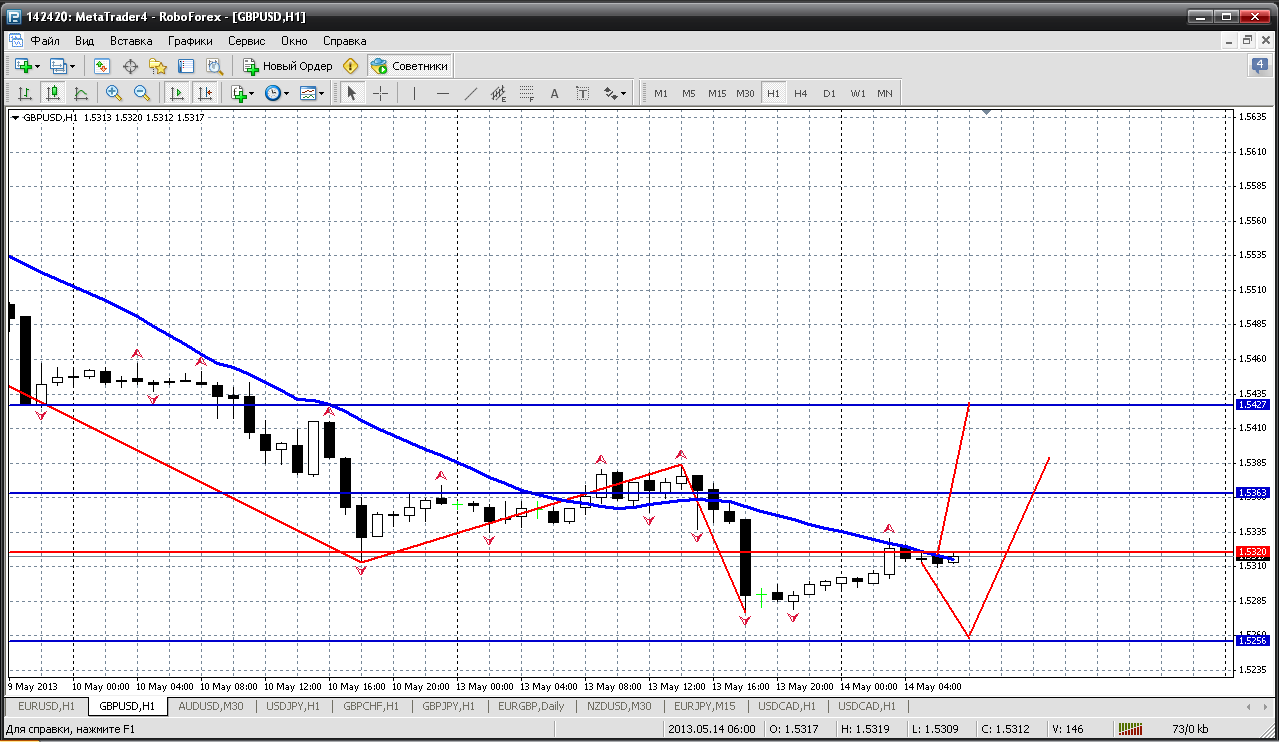
Task: Click the connection status bars indicator
Action: click(x=1129, y=729)
